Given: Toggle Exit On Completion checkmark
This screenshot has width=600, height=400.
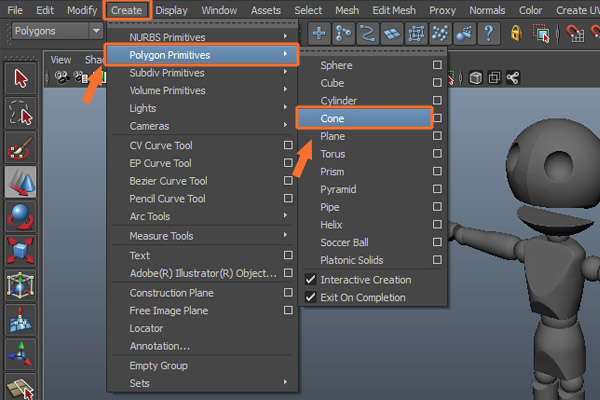Looking at the screenshot, I should click(310, 297).
